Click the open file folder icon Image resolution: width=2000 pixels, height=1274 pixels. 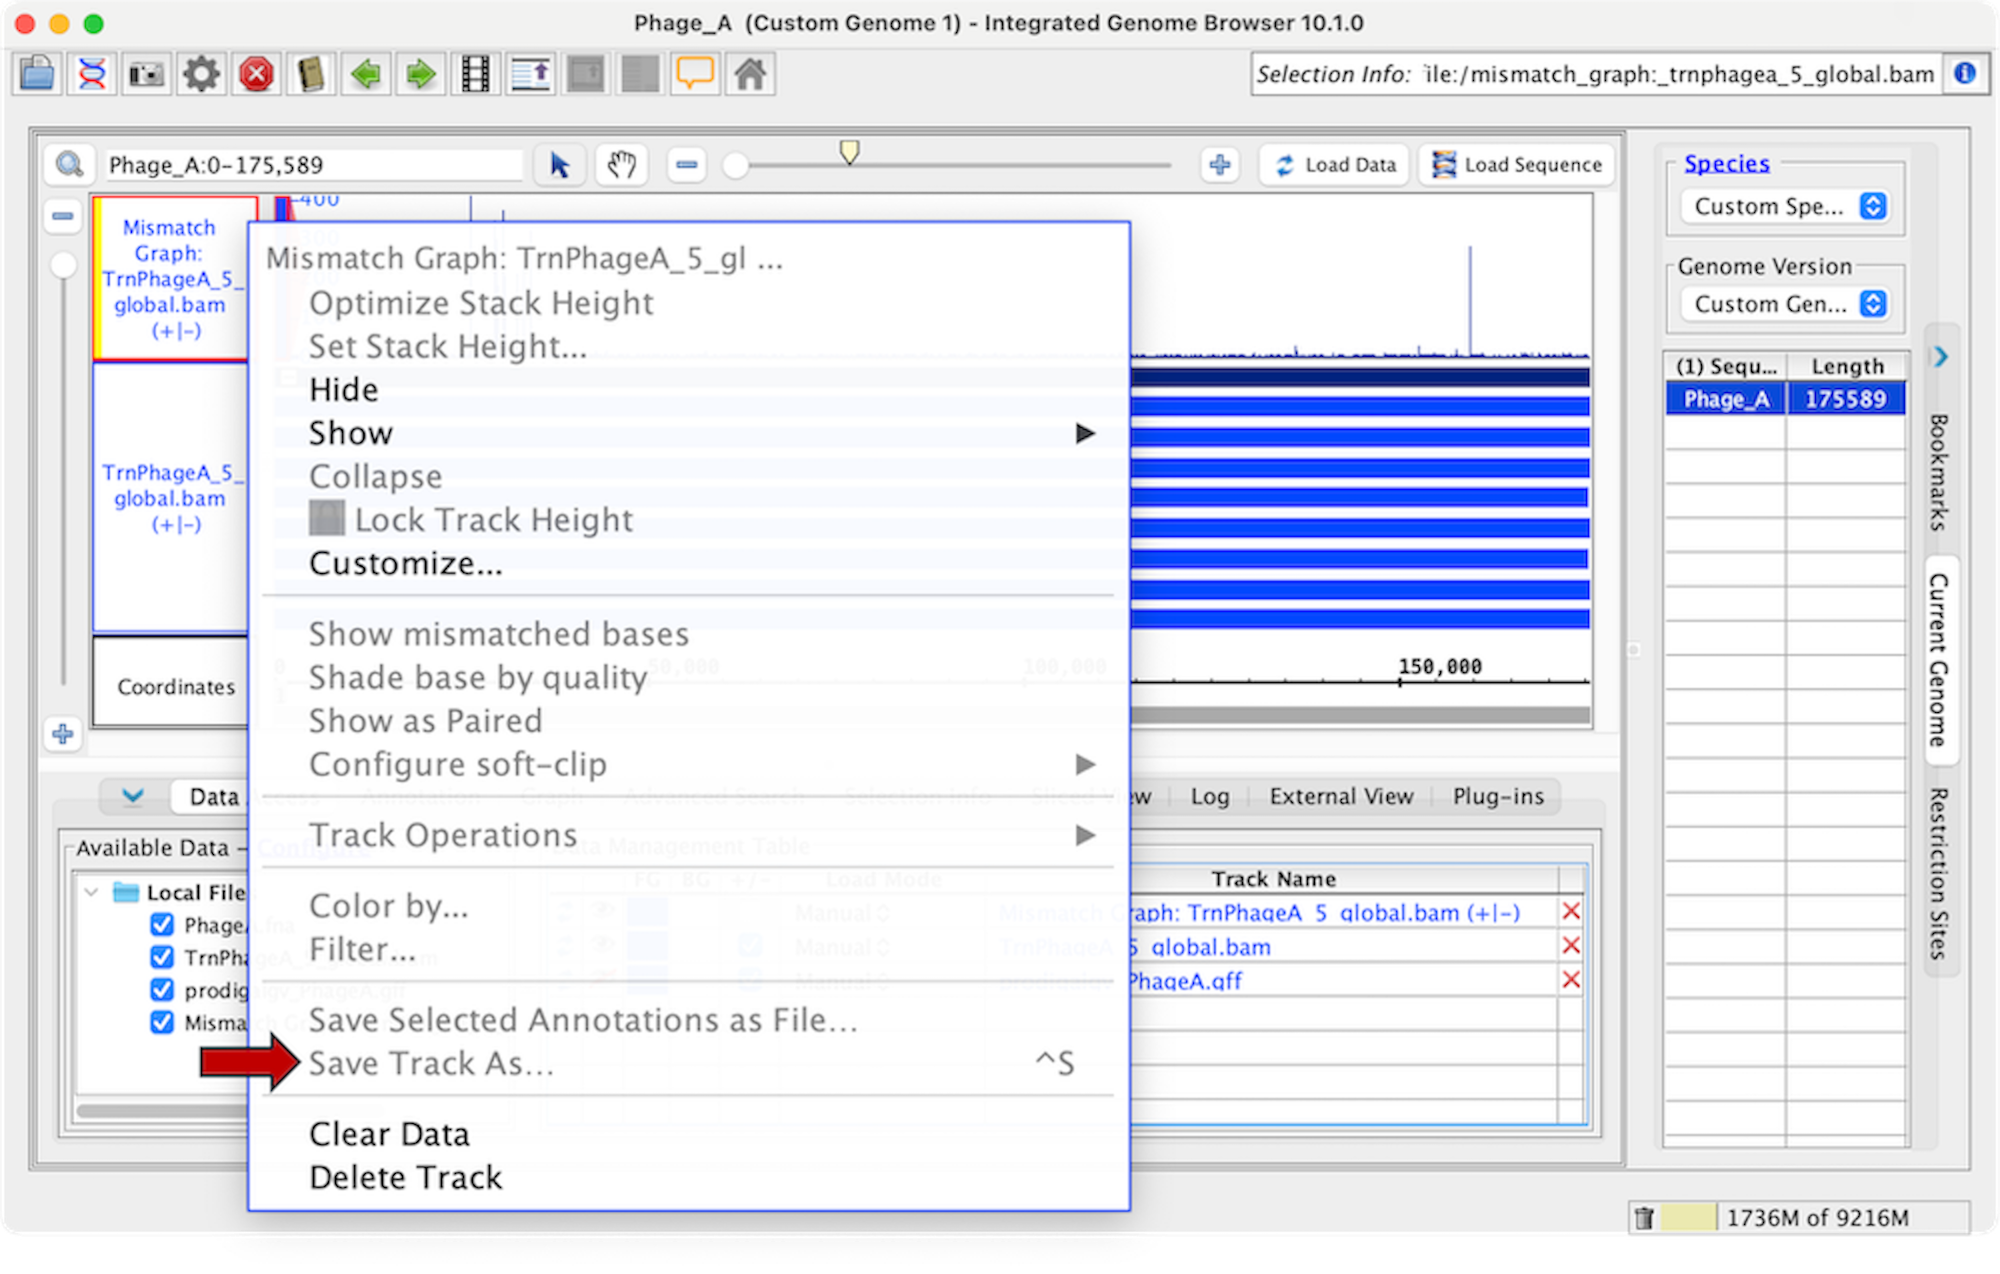coord(37,74)
